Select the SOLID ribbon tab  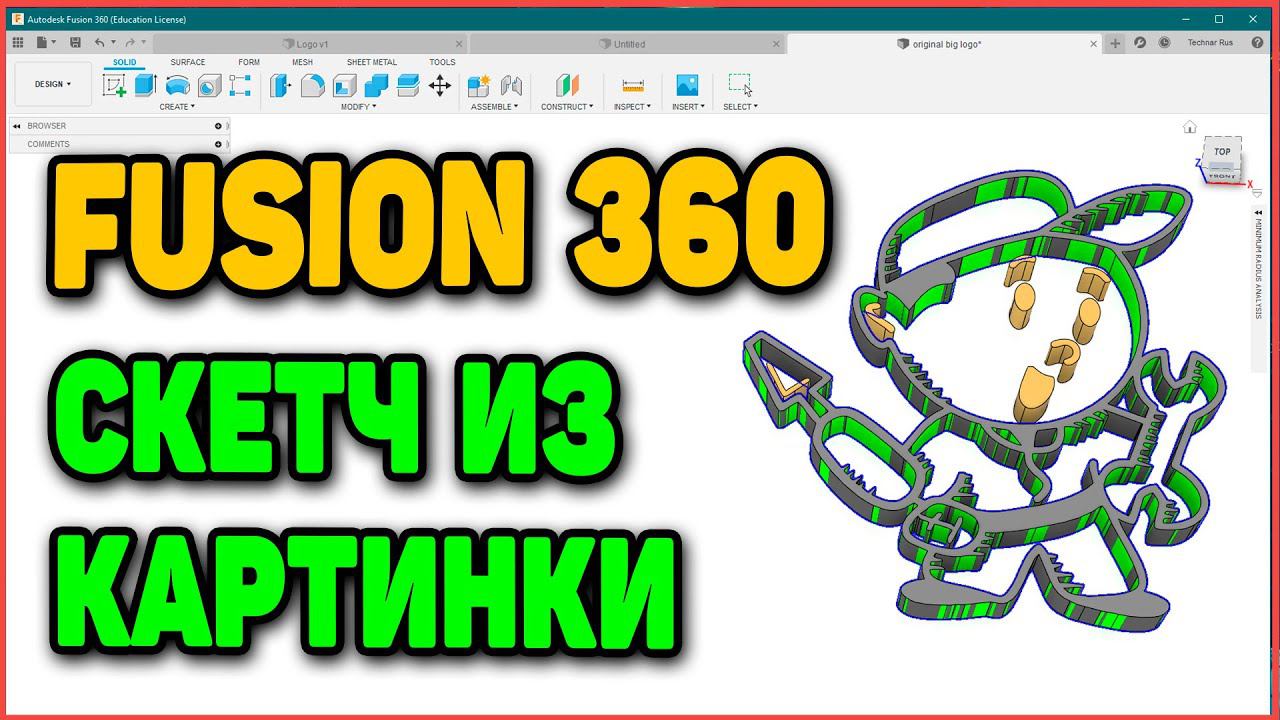[124, 62]
